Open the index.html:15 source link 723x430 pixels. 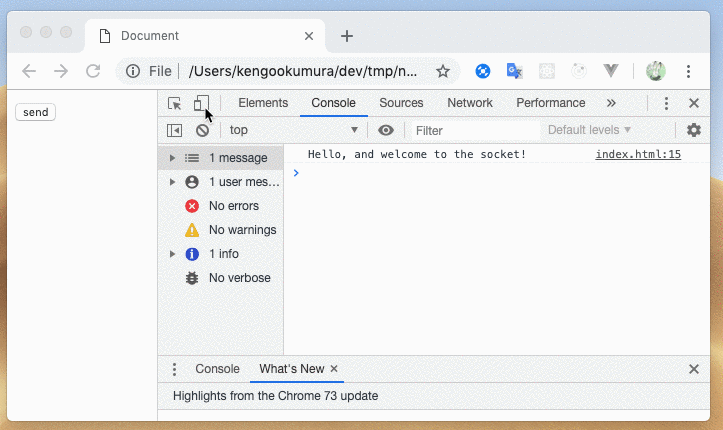tap(638, 154)
